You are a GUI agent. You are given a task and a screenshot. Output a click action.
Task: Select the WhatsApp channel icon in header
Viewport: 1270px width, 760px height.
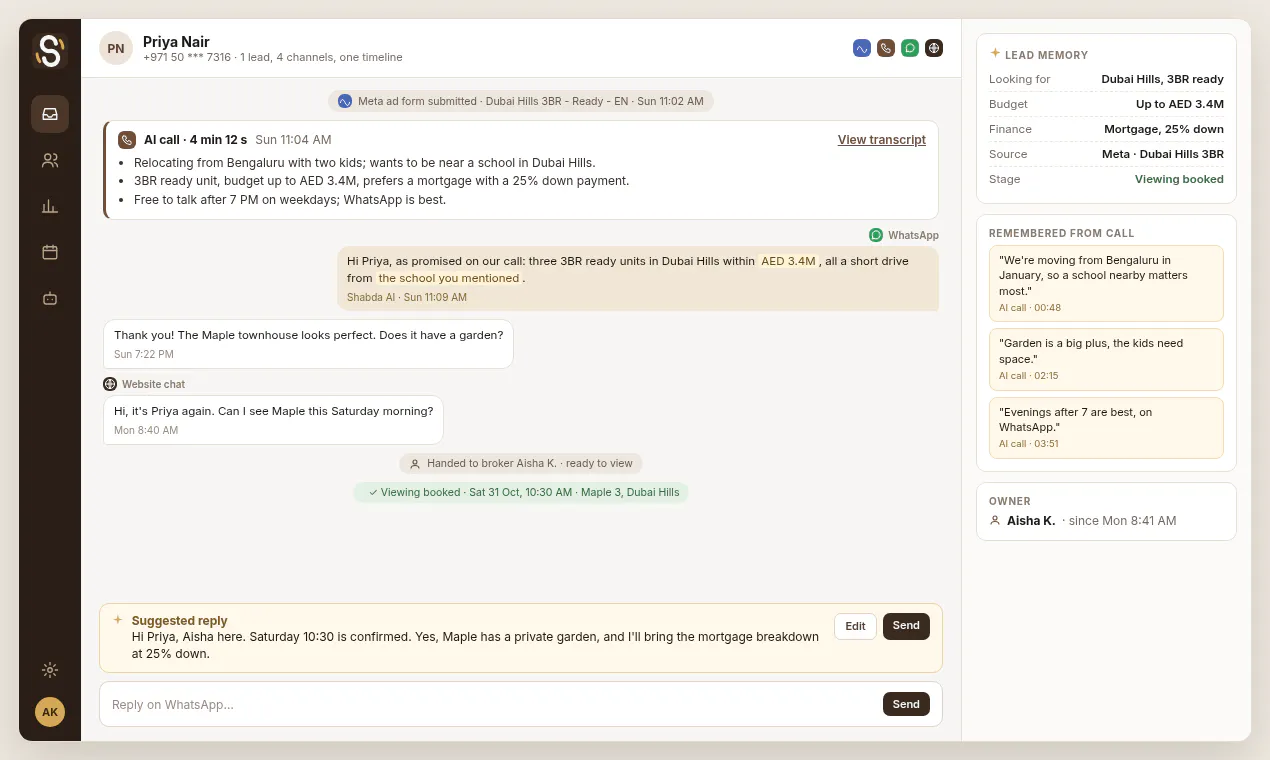tap(910, 48)
